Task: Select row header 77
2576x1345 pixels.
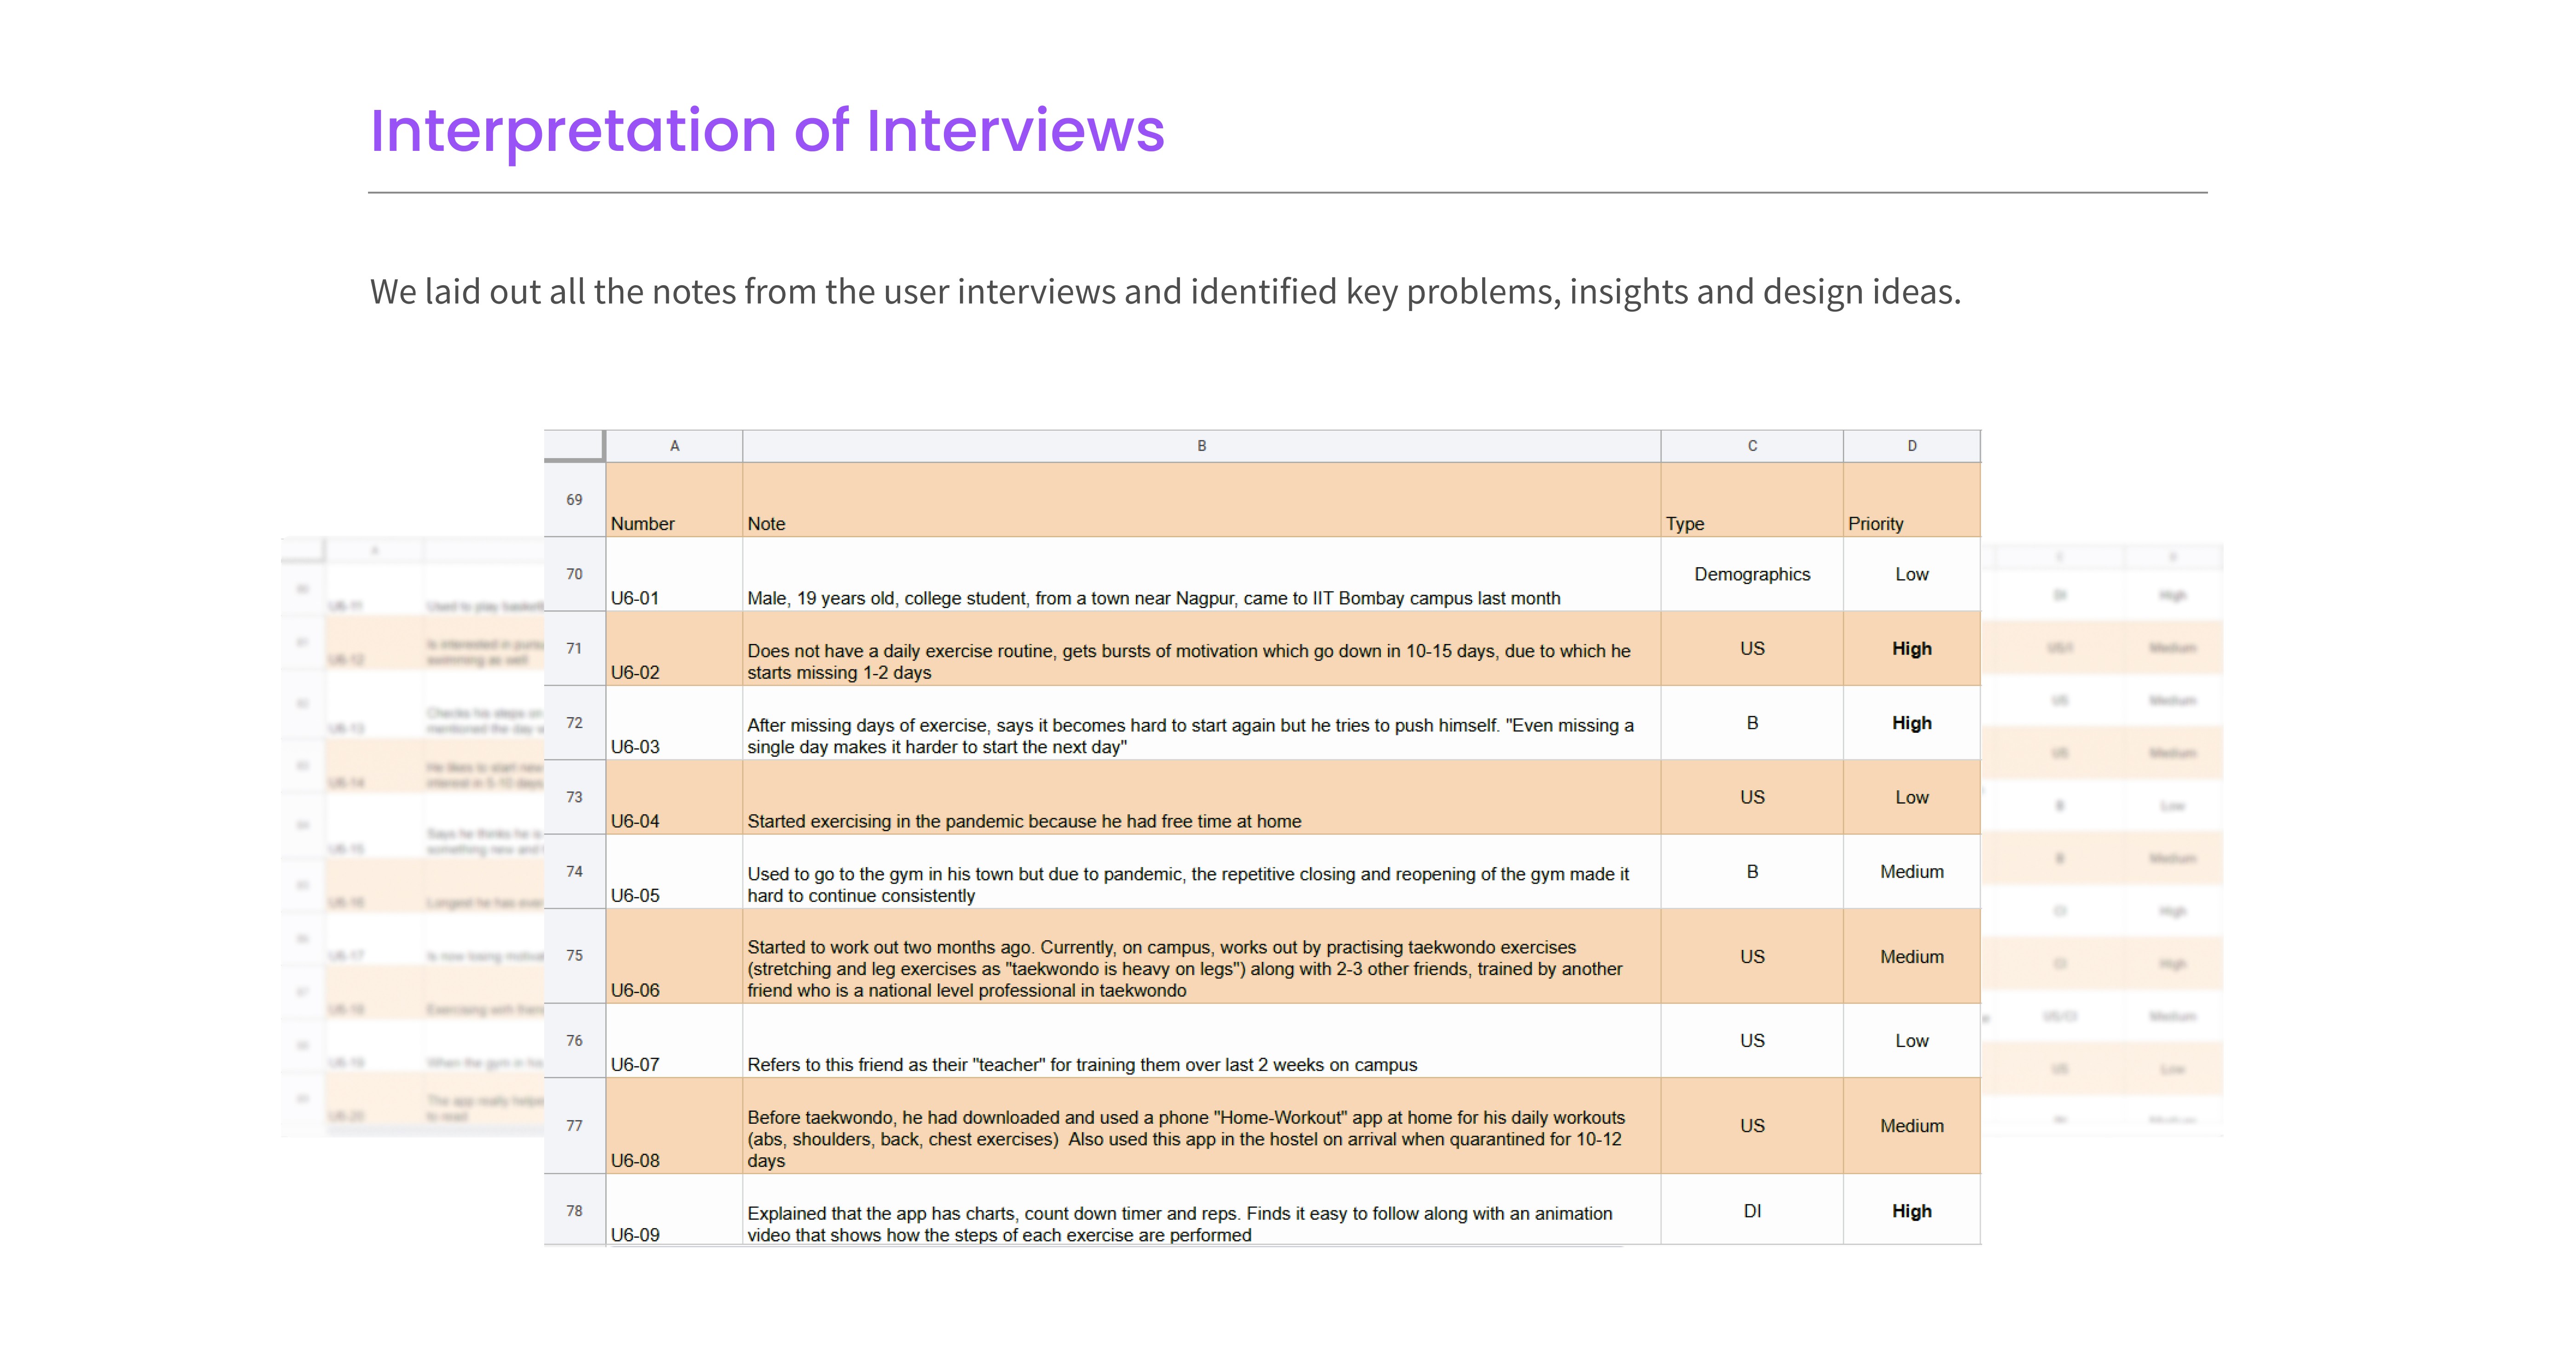Action: pyautogui.click(x=574, y=1125)
